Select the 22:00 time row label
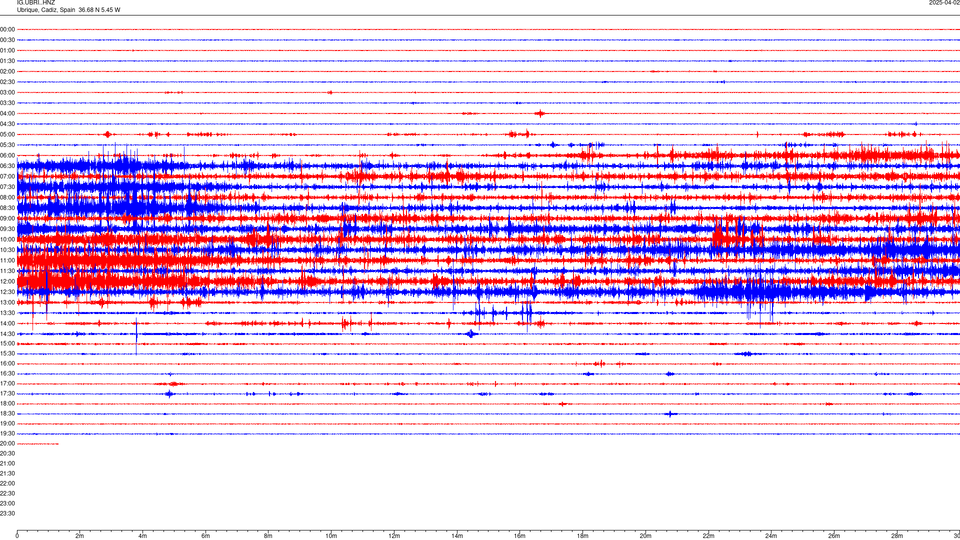The height and width of the screenshot is (540, 960). pyautogui.click(x=7, y=484)
